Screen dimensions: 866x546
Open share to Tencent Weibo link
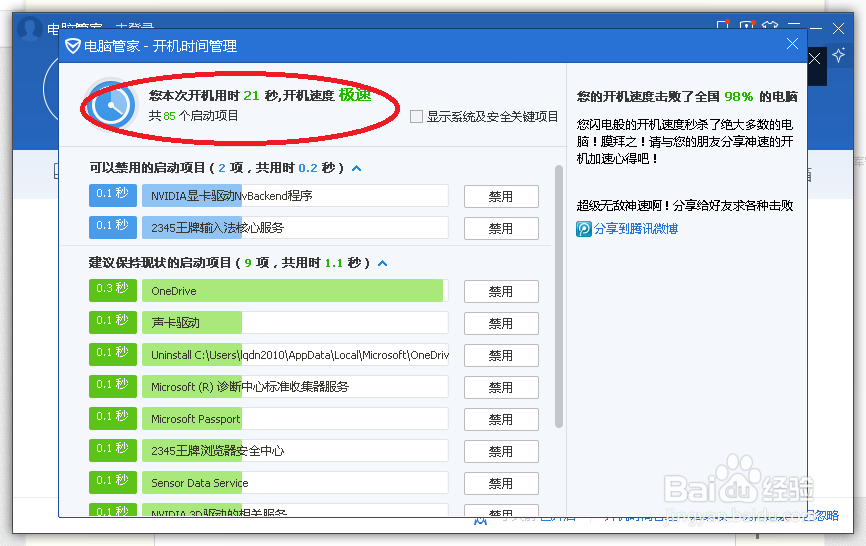[x=636, y=229]
